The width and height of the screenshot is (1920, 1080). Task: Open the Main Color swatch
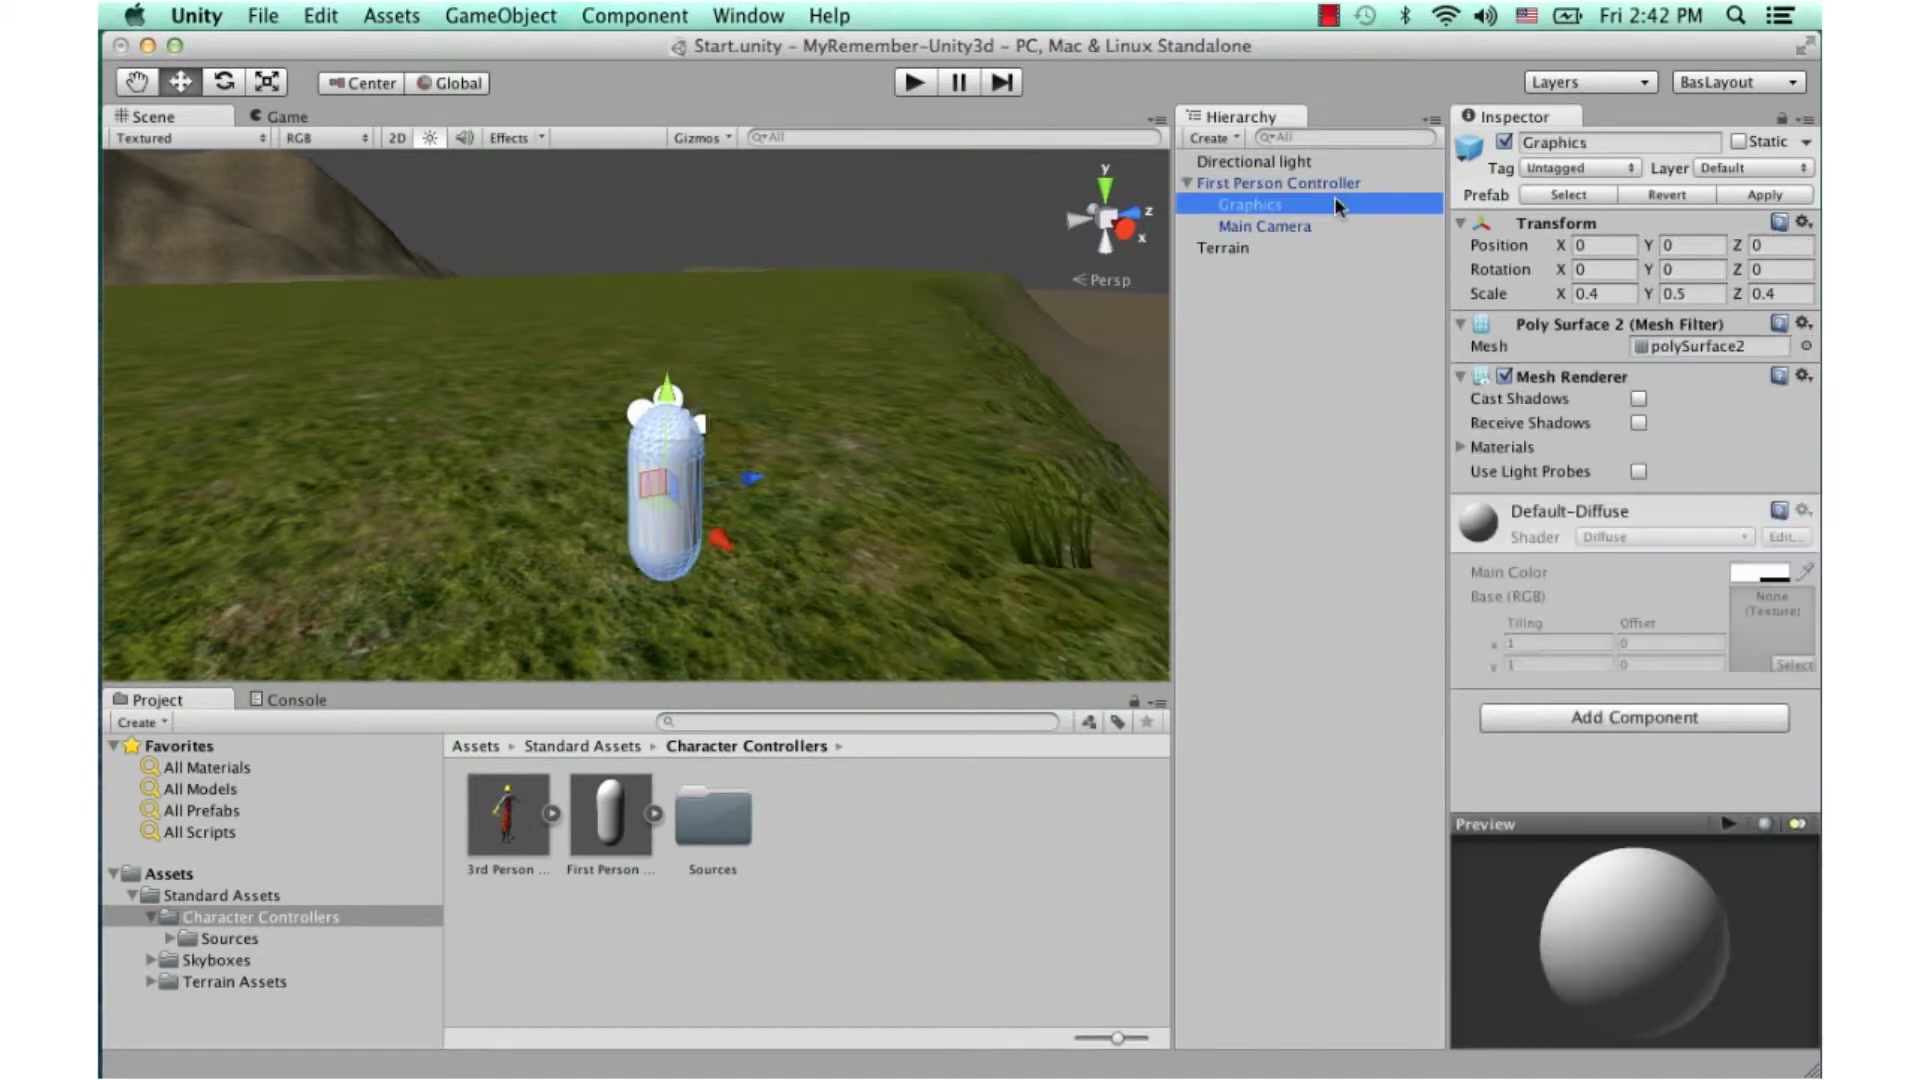click(1760, 573)
